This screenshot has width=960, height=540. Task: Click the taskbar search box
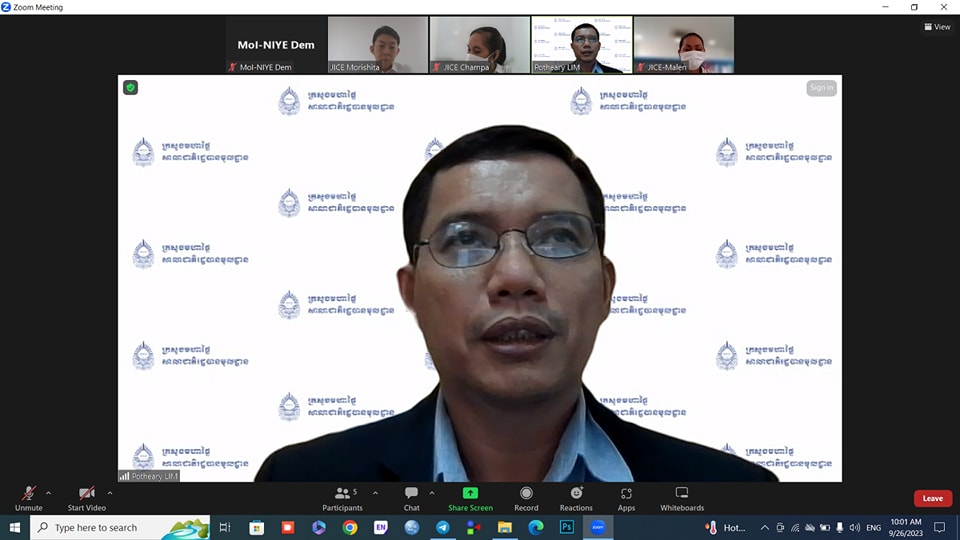pyautogui.click(x=120, y=527)
